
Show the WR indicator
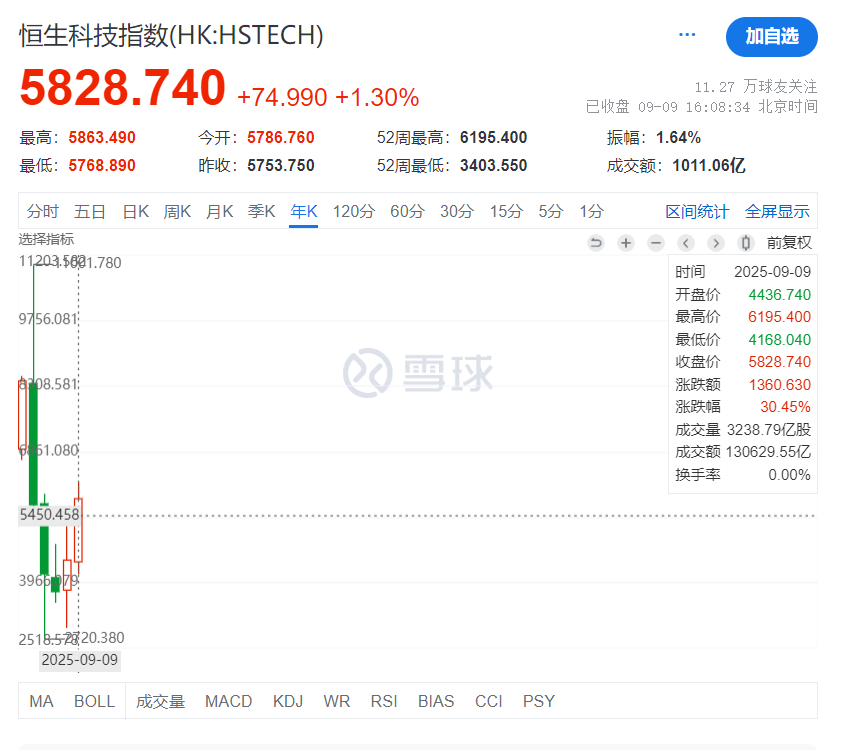[337, 701]
